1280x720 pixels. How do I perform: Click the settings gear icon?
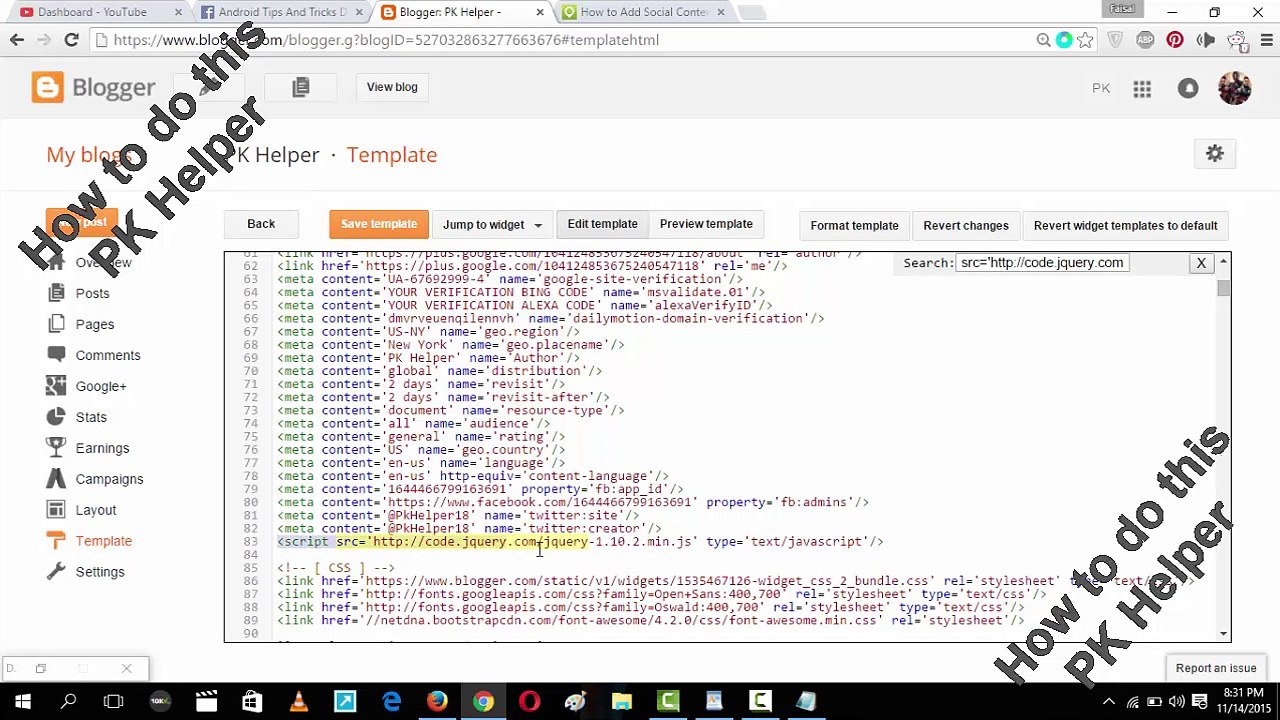1215,154
